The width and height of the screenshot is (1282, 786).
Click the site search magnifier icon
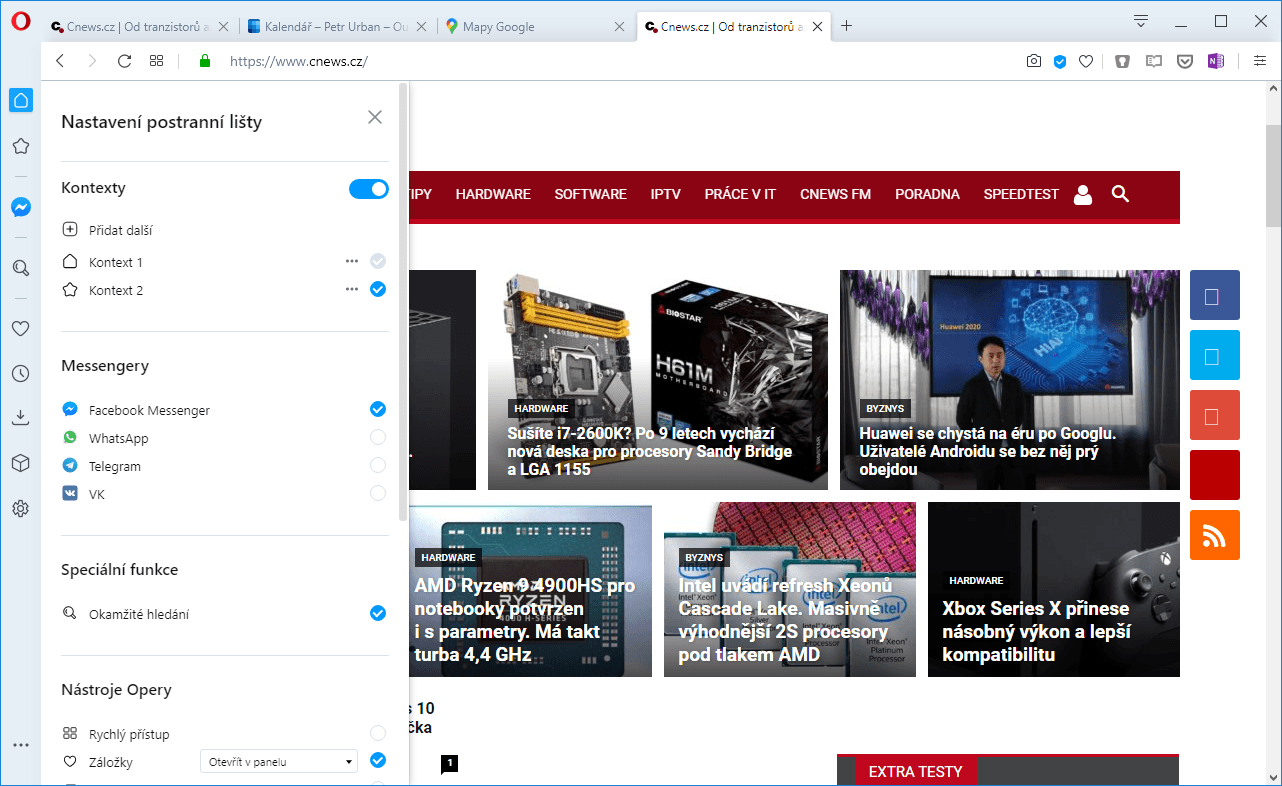[1120, 194]
